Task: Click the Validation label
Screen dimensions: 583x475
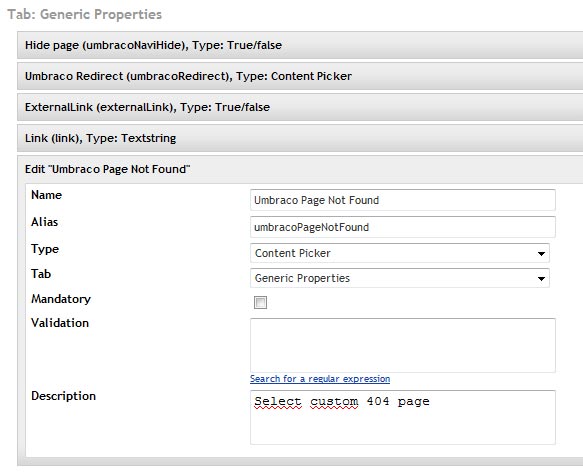Action: pyautogui.click(x=60, y=323)
